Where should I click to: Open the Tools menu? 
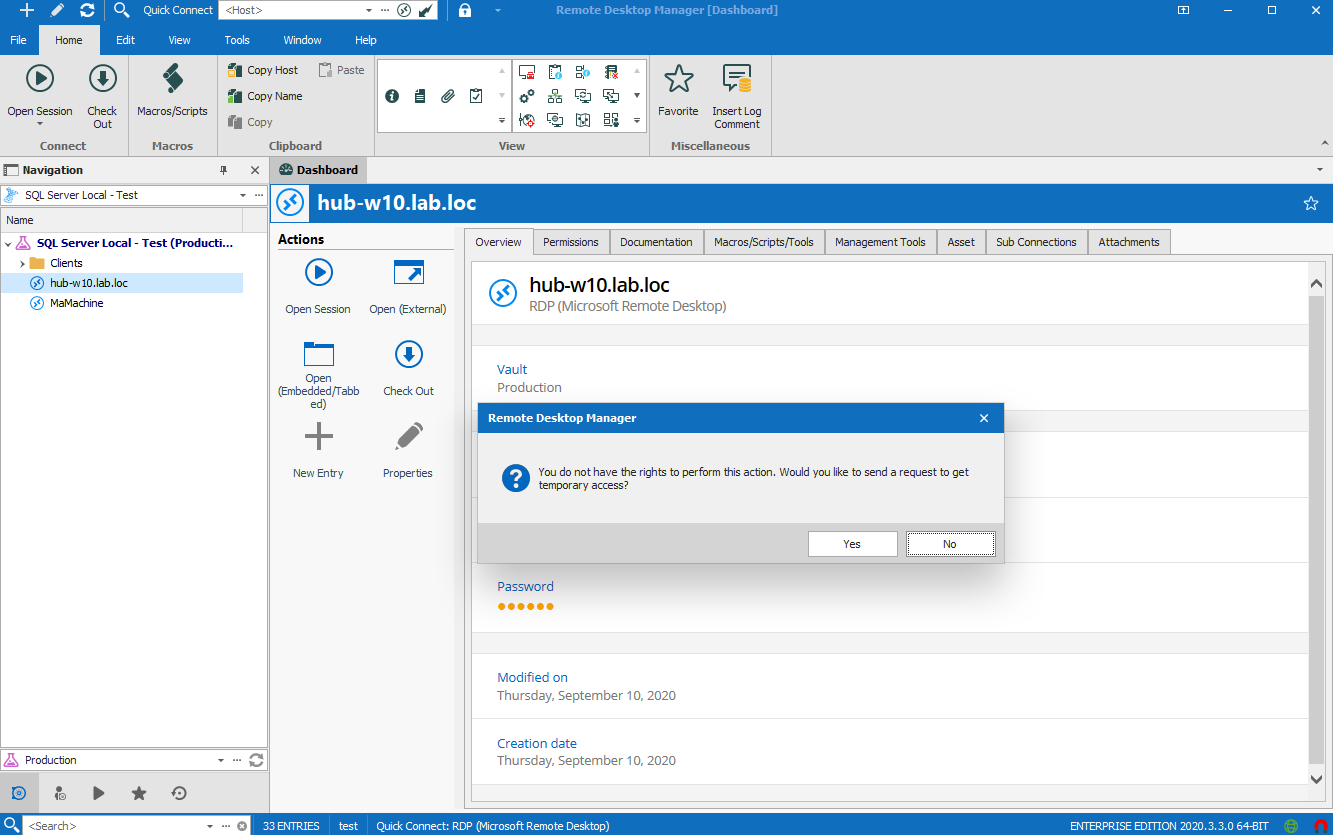tap(237, 40)
